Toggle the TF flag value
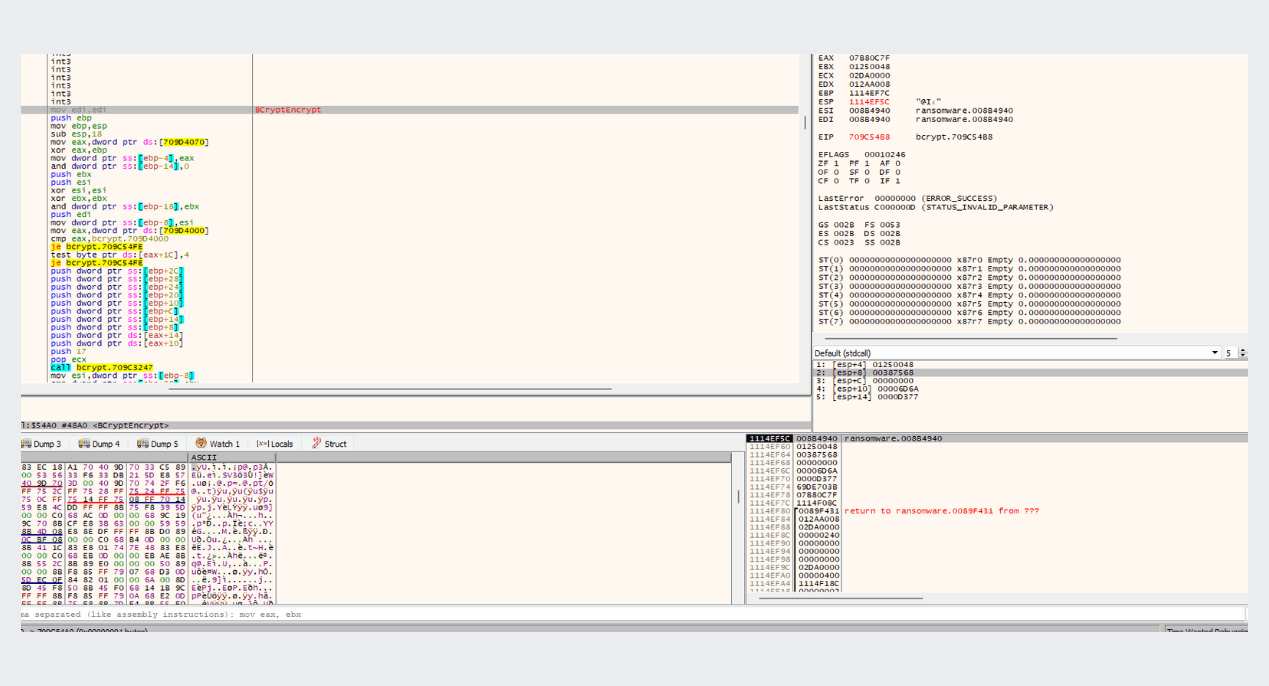Screen dimensions: 1269x686 [x=866, y=181]
